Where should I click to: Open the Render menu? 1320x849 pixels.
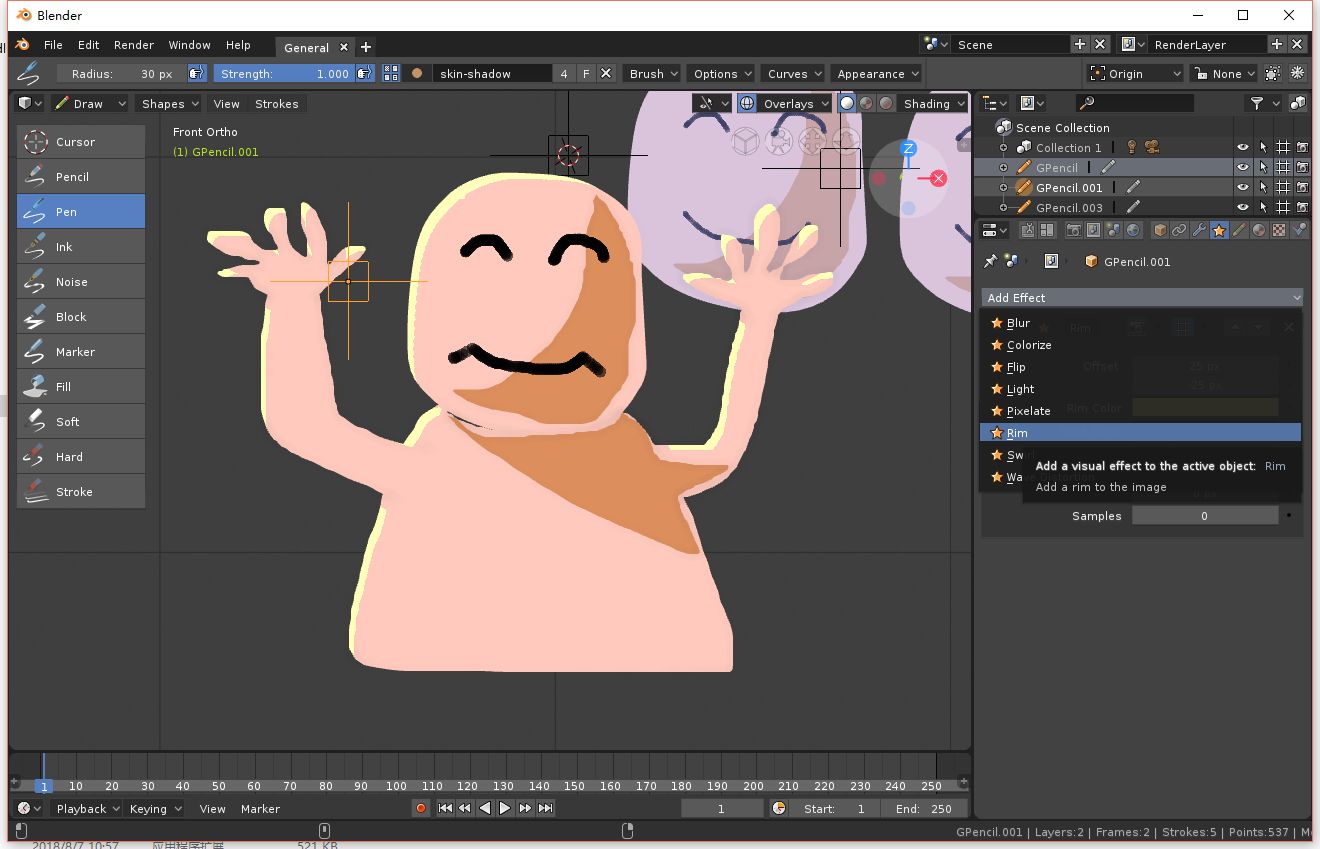133,45
